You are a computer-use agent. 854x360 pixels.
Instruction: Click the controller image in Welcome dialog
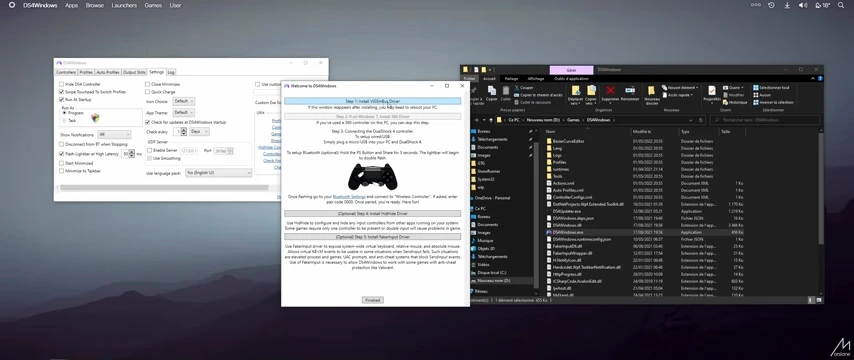(x=373, y=177)
